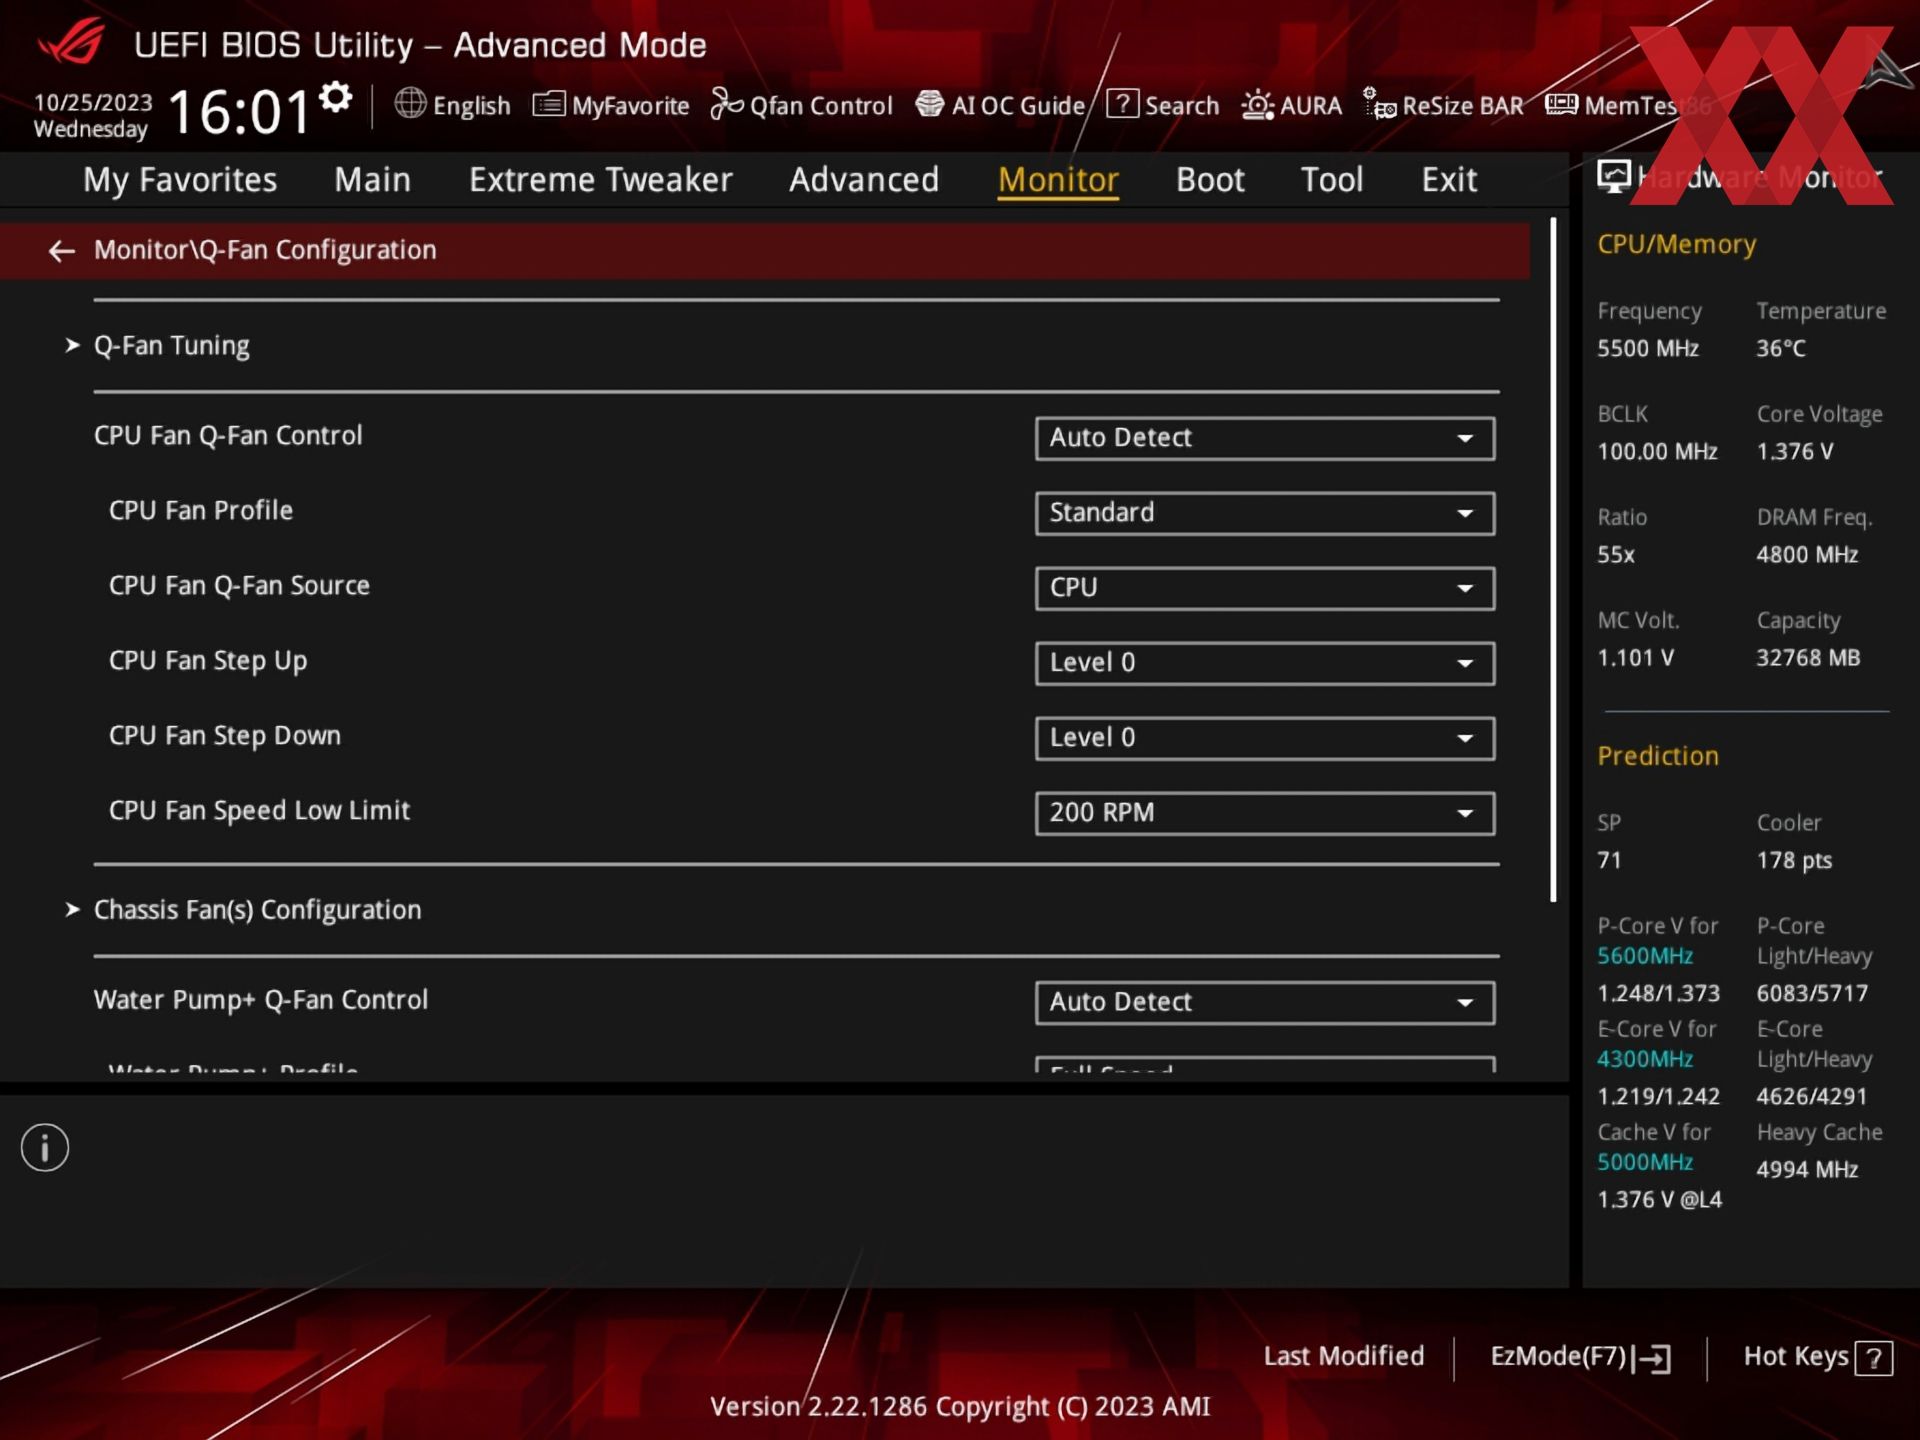
Task: Click the 5600MHz P-Core prediction value
Action: [1645, 956]
